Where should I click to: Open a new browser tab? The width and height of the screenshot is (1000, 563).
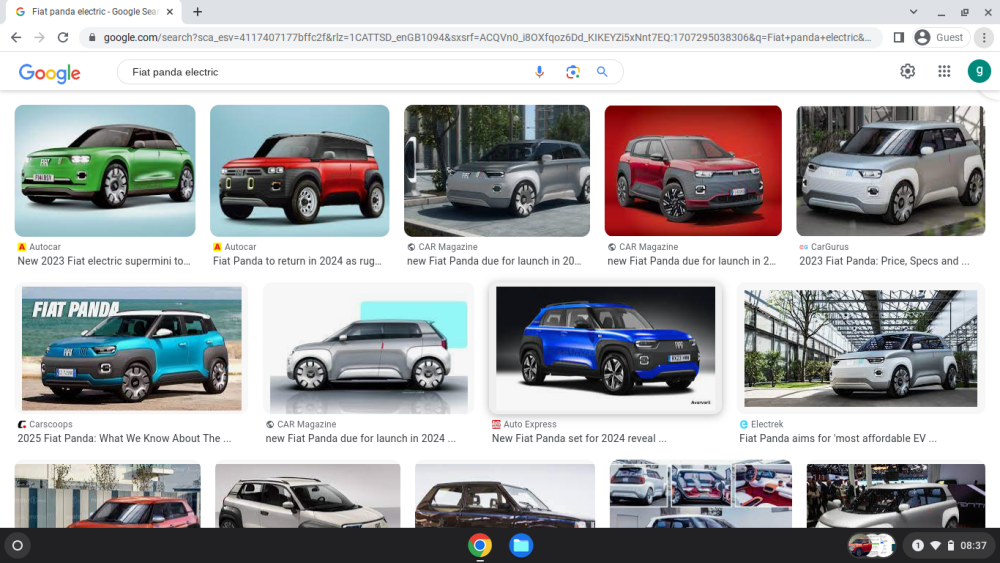point(198,11)
